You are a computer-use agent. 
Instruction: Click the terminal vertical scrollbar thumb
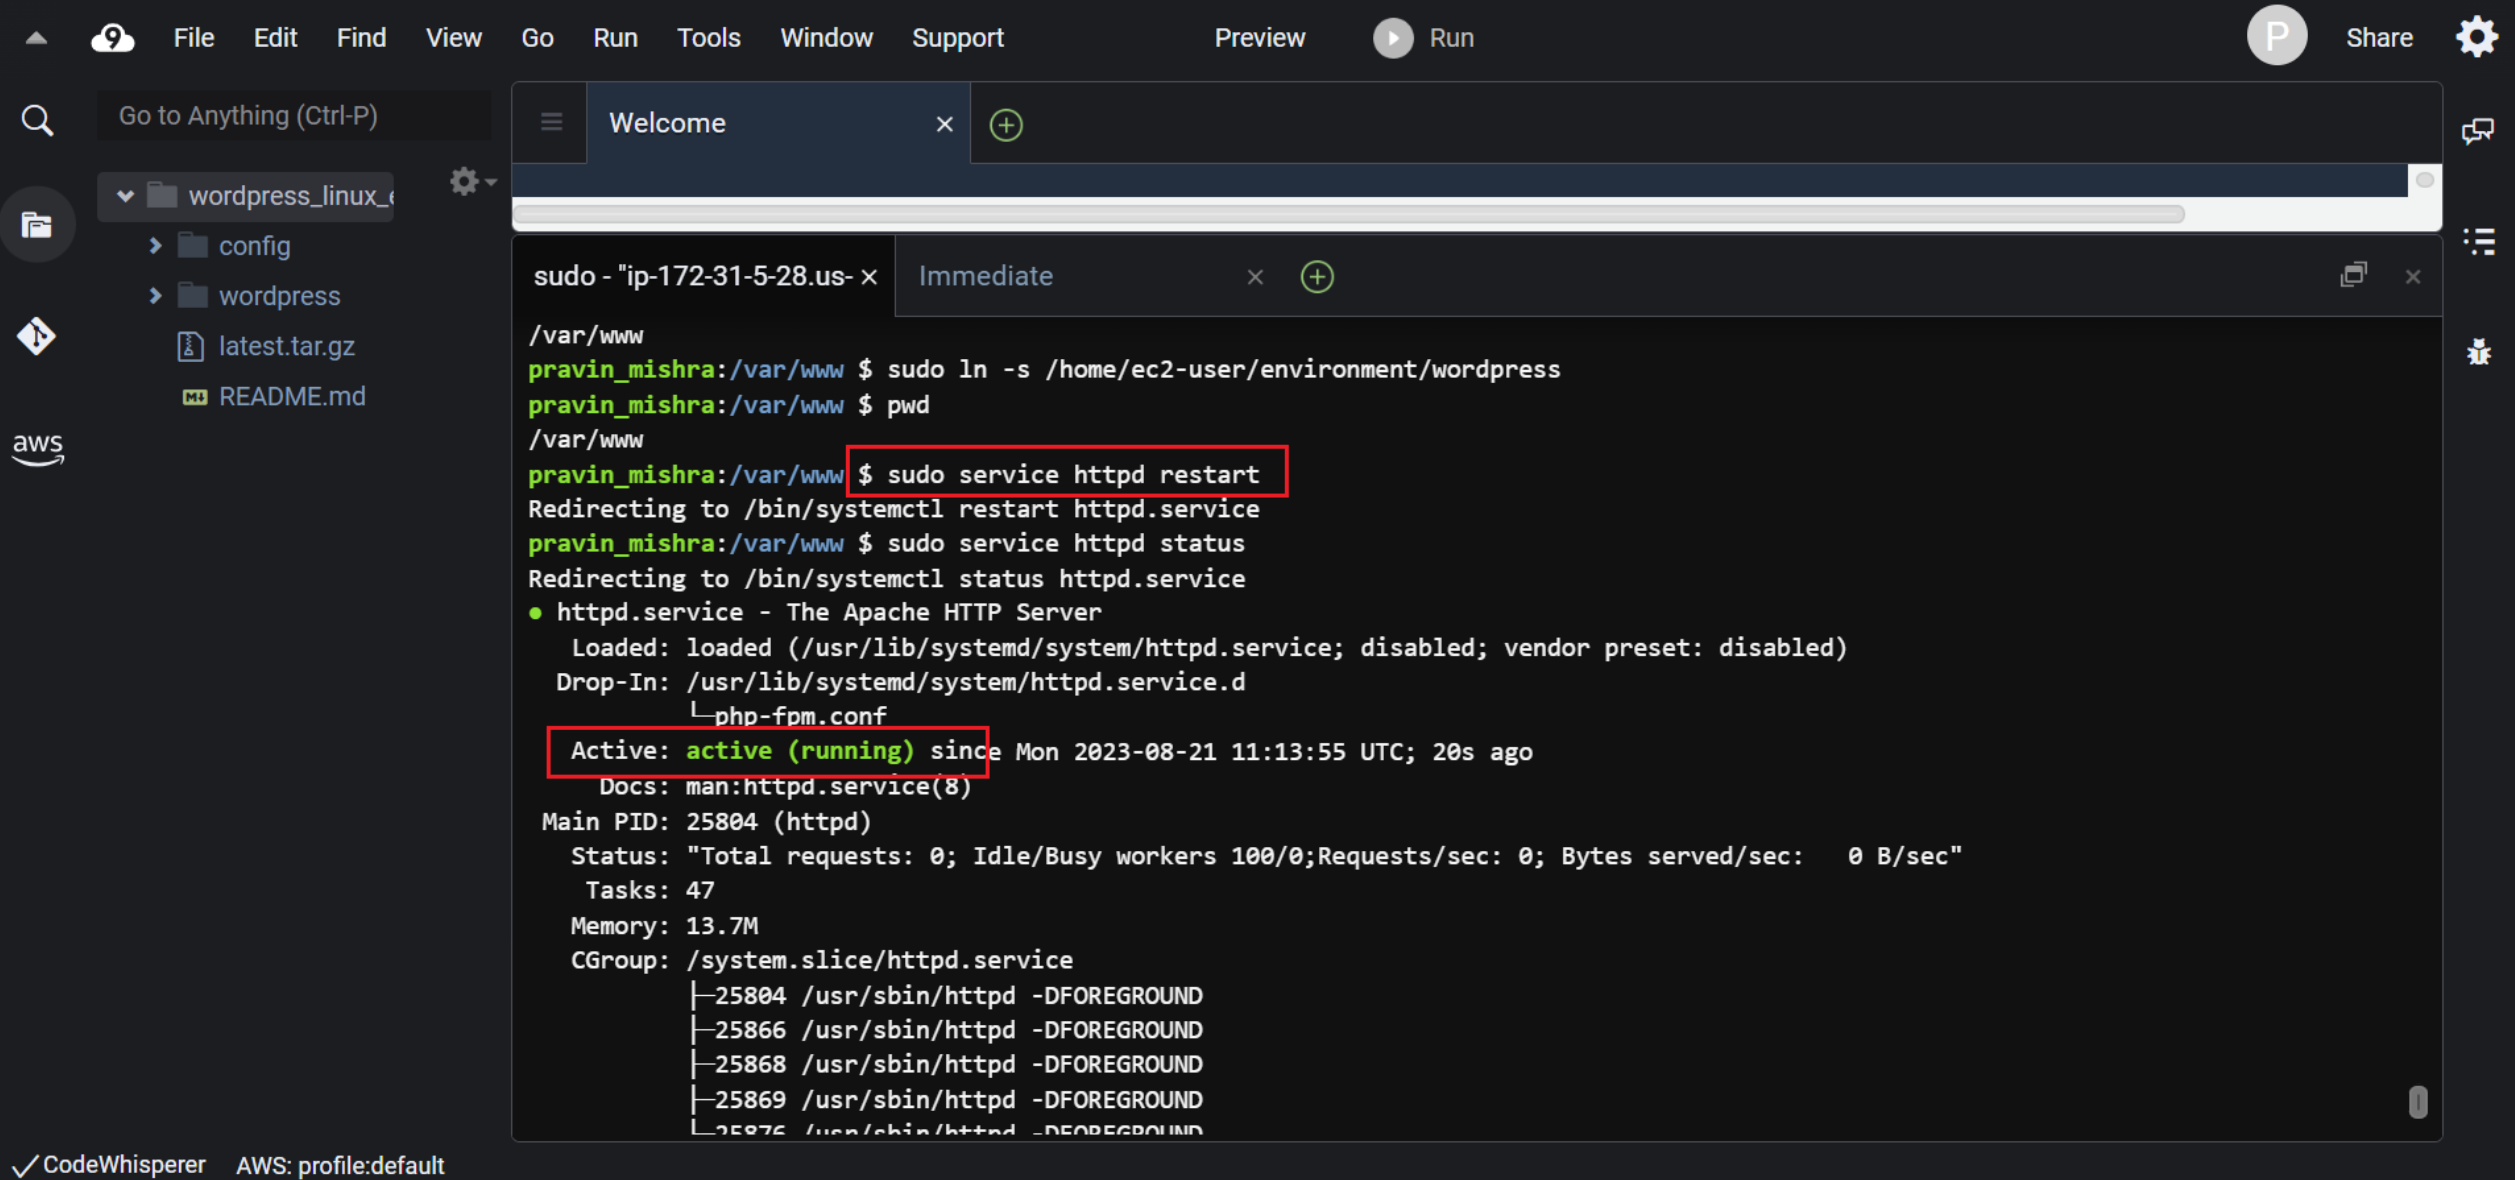click(2418, 1102)
